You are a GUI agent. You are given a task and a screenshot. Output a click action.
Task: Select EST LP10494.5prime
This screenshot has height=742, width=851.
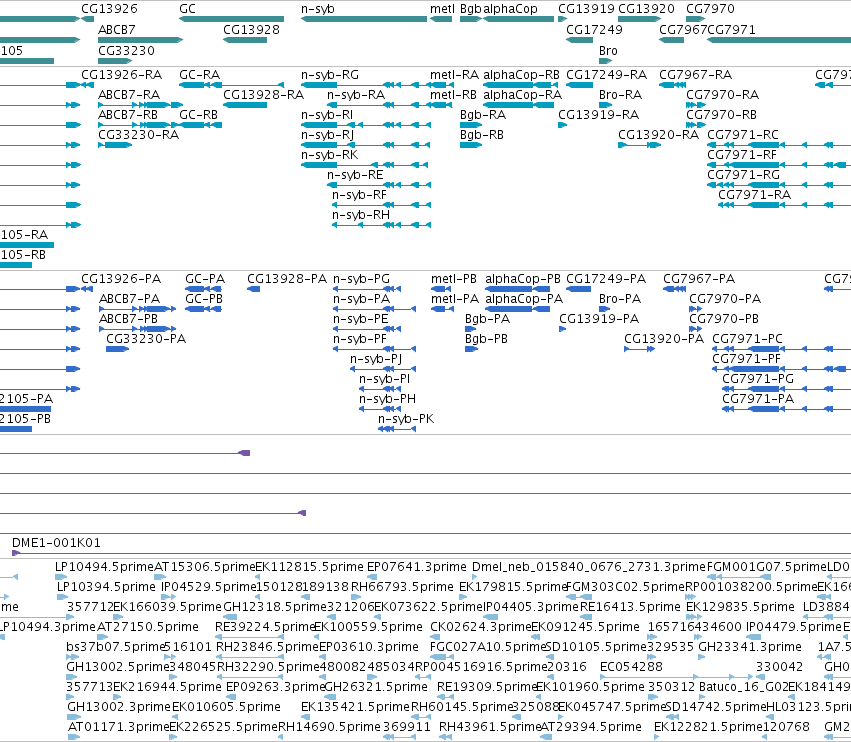[x=105, y=567]
